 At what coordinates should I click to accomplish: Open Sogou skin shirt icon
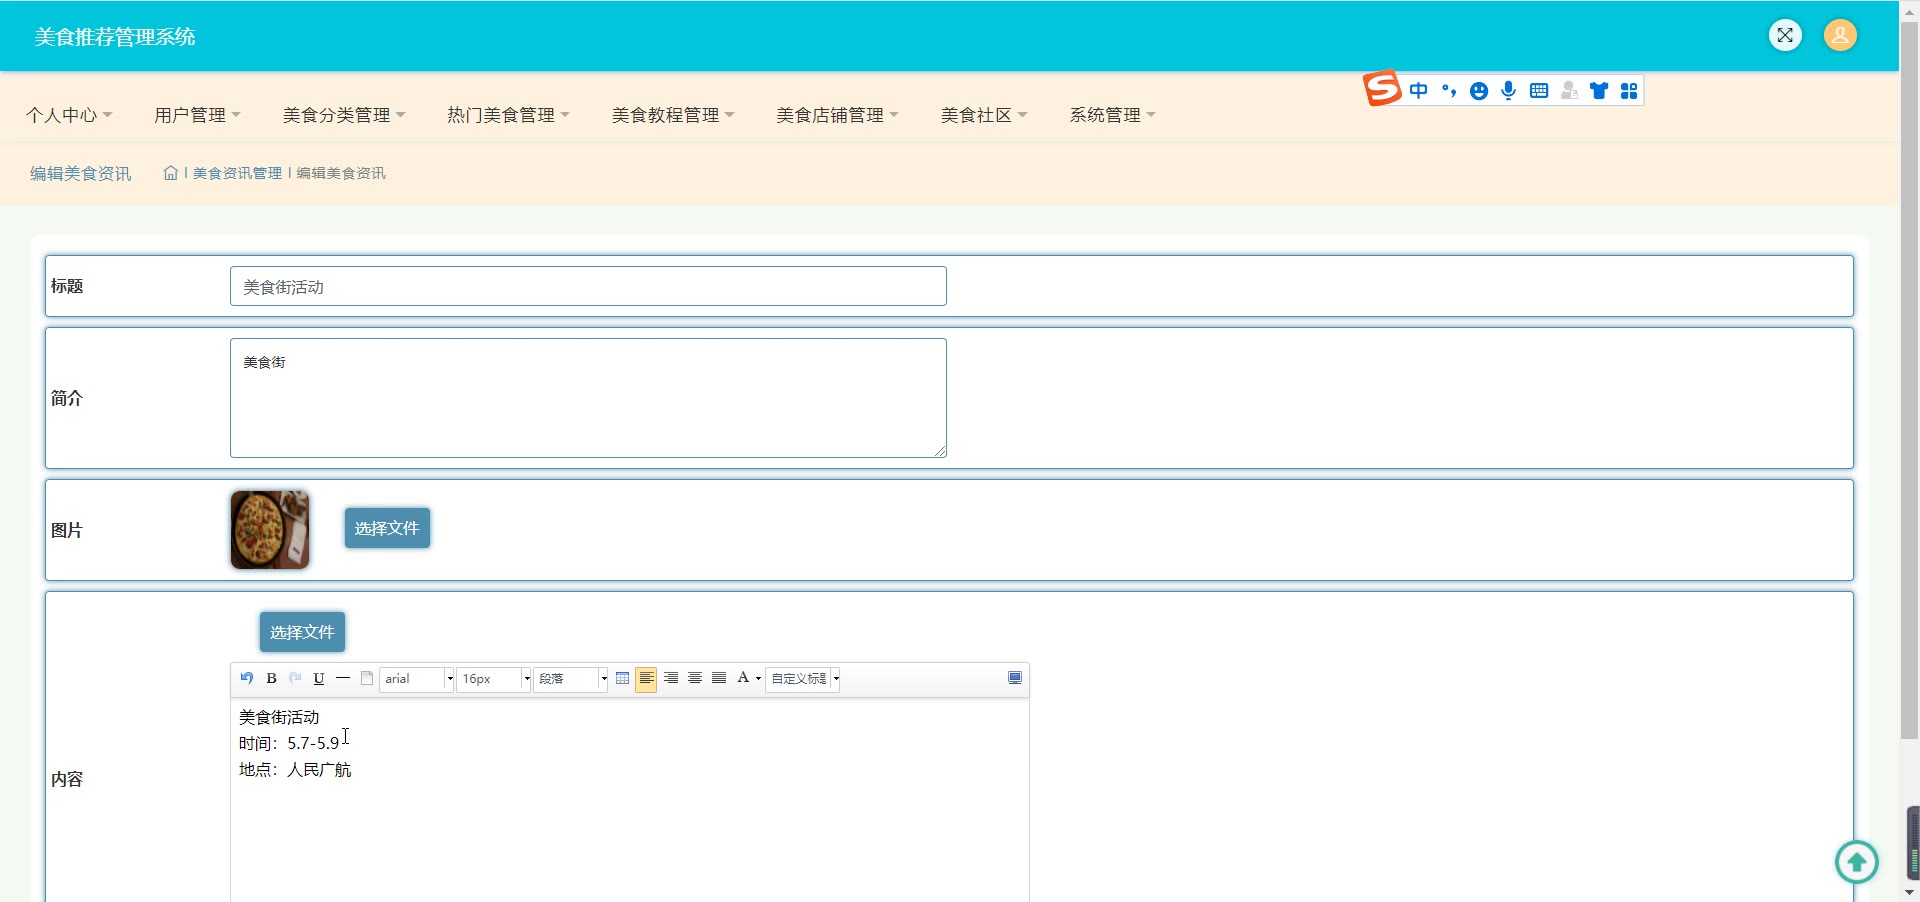(1599, 91)
